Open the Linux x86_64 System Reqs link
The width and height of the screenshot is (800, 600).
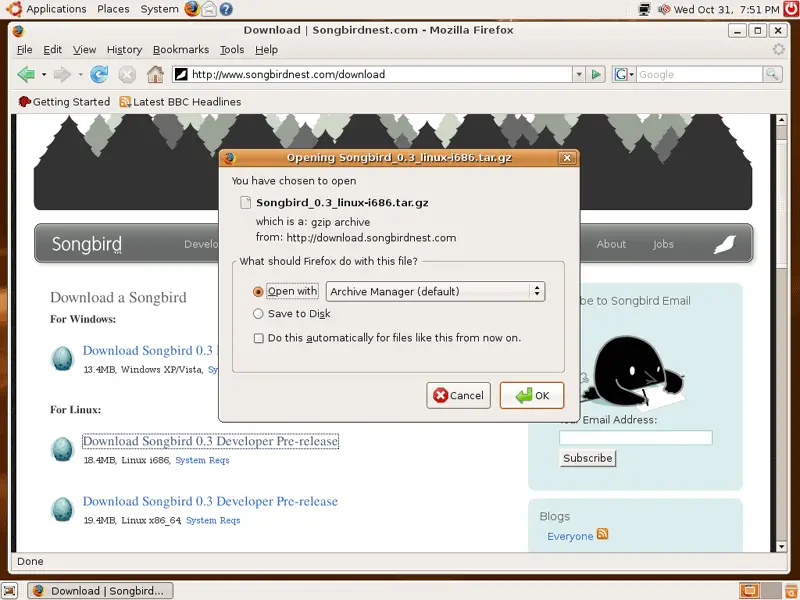(x=213, y=521)
